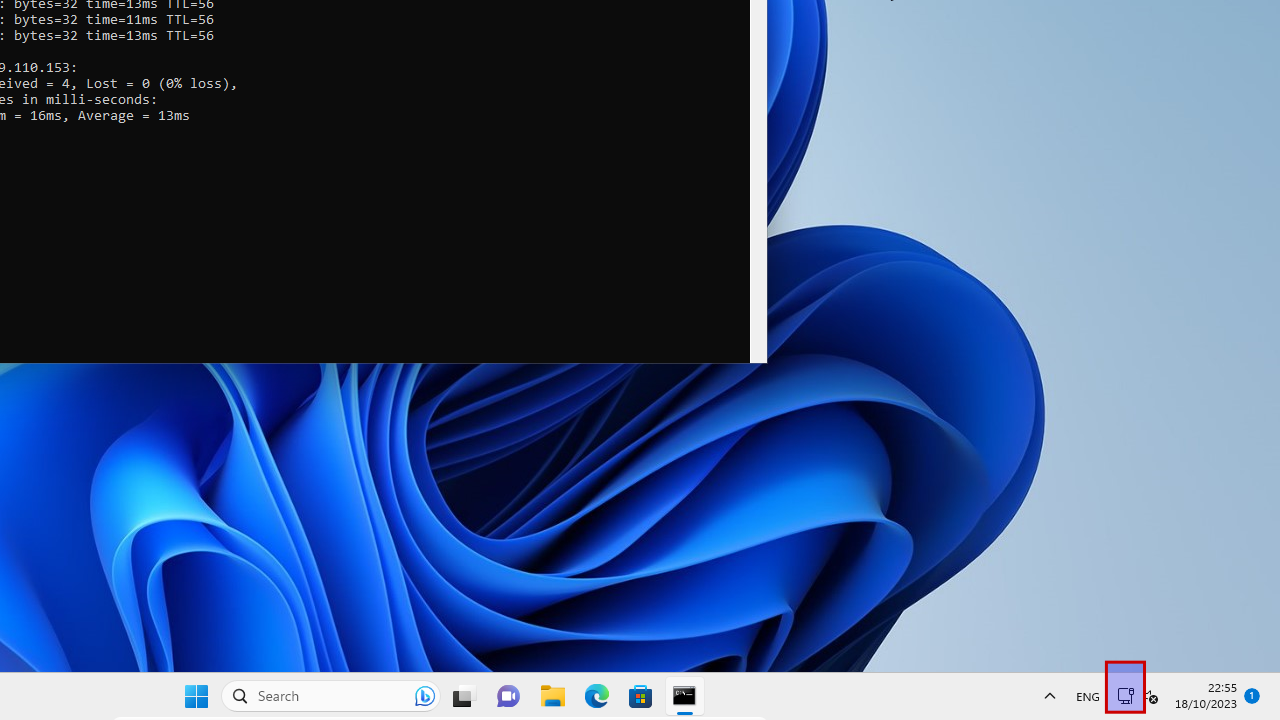Click the taskbar Search box

click(331, 696)
